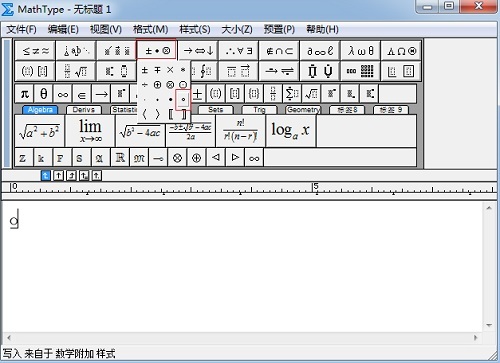Switch to the 标签 9 tab
The image size is (500, 363).
[x=391, y=110]
